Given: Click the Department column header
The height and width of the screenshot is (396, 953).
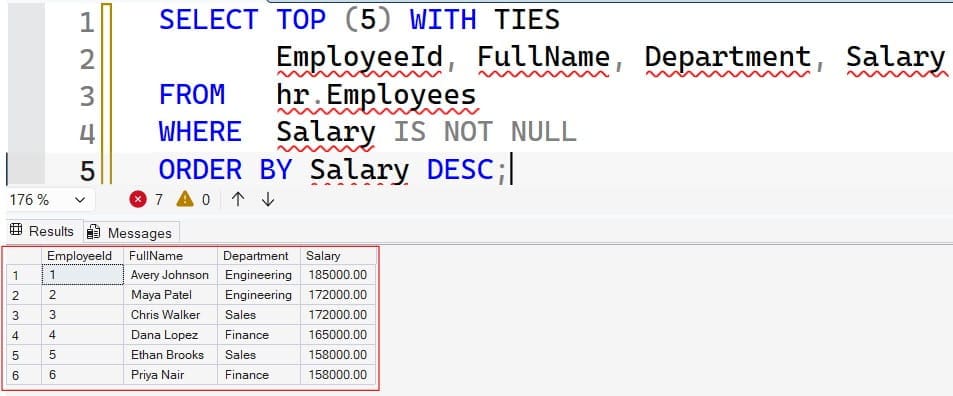Looking at the screenshot, I should (x=259, y=256).
